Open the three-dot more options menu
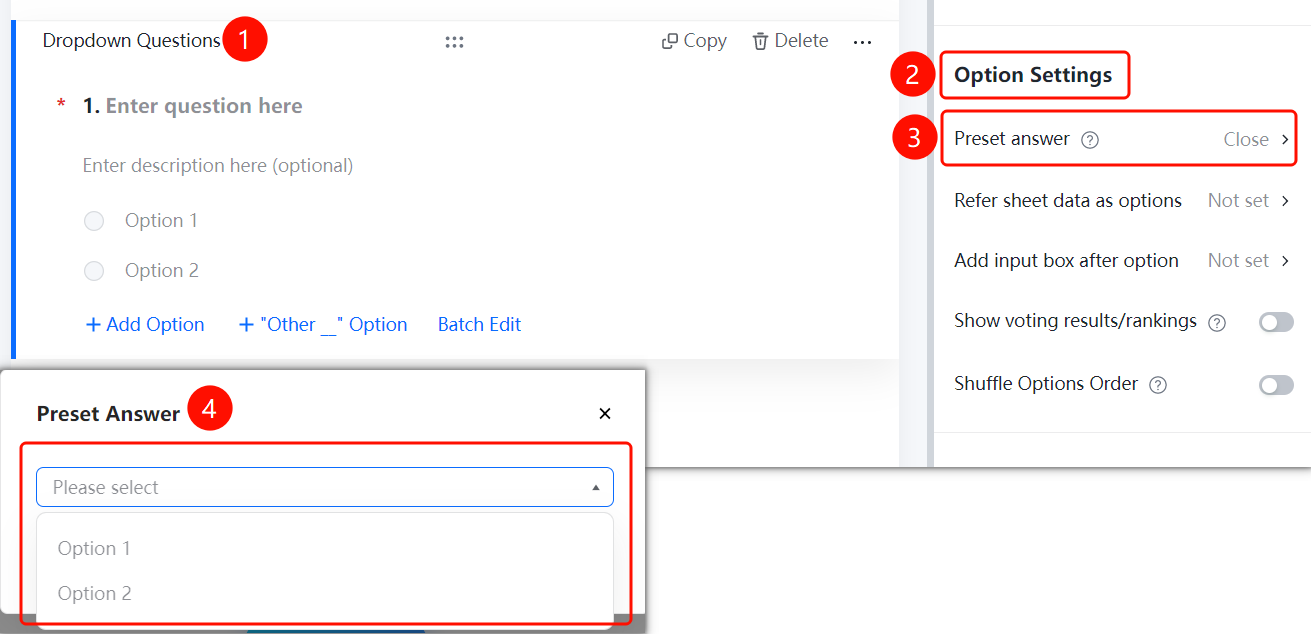Image resolution: width=1311 pixels, height=634 pixels. [862, 42]
